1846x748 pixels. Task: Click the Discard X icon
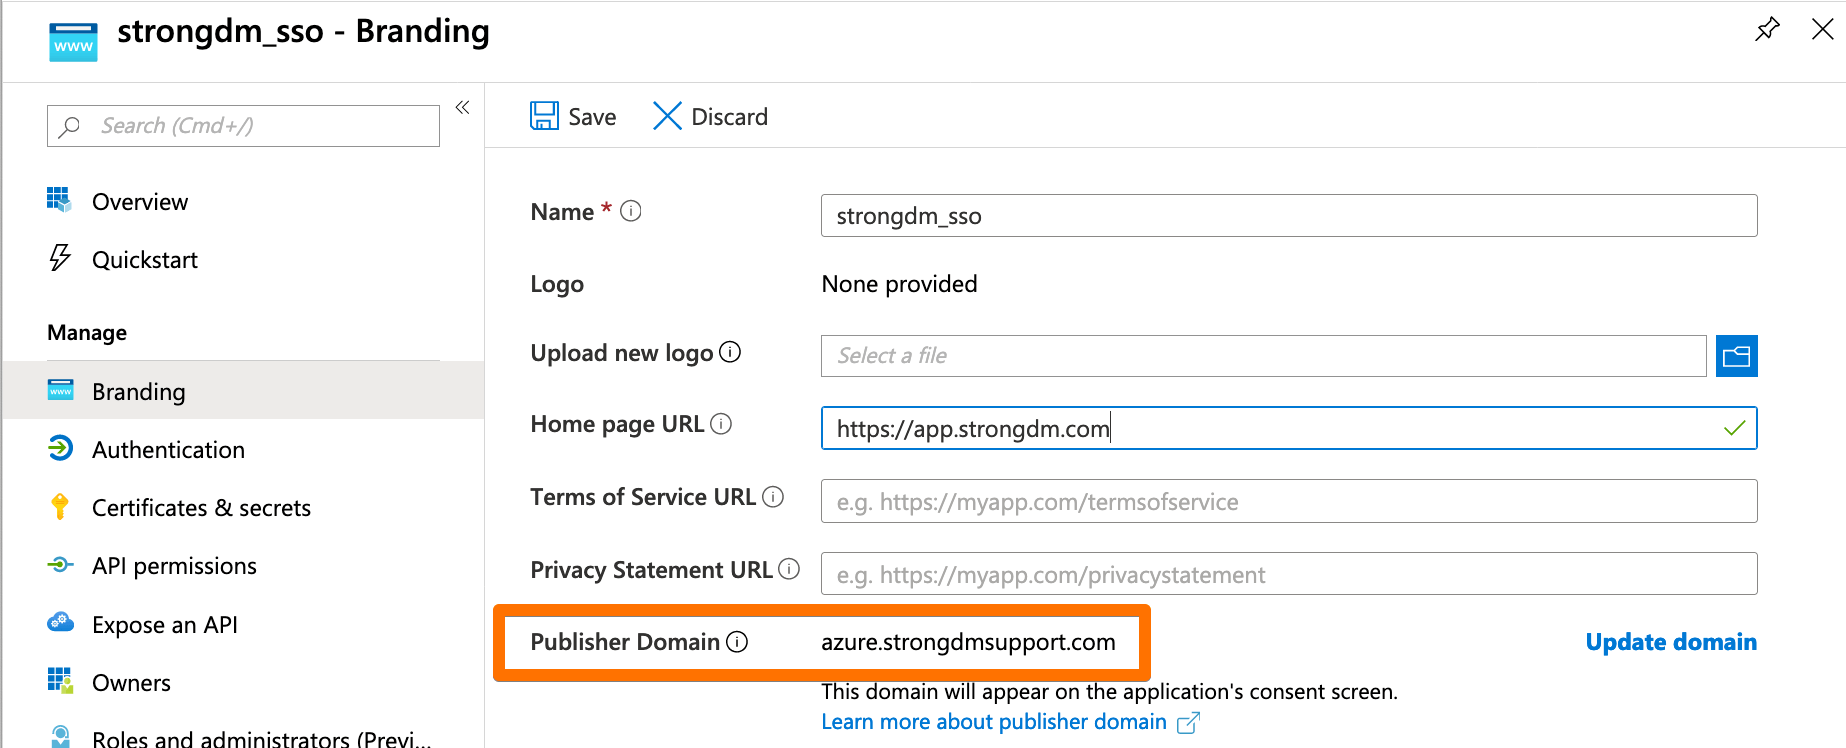[x=667, y=116]
